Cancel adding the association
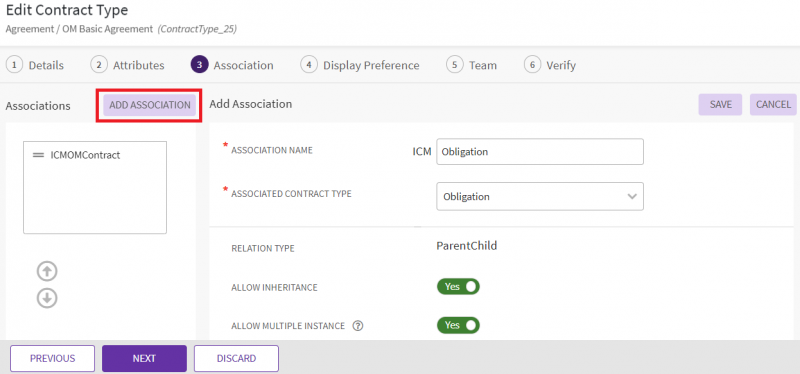This screenshot has width=800, height=374. click(773, 105)
